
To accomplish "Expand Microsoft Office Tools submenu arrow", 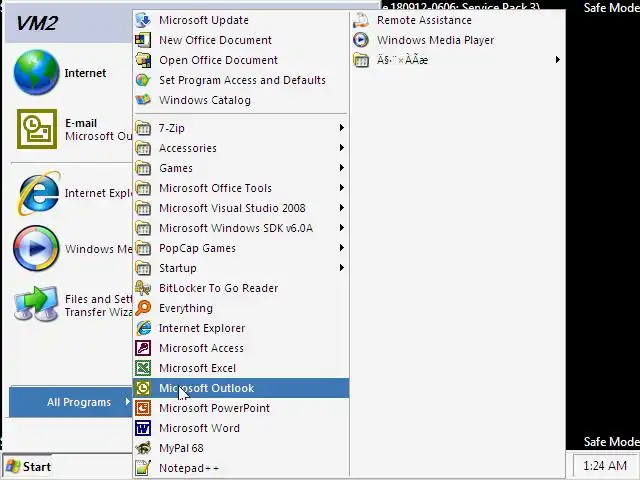I will 342,188.
